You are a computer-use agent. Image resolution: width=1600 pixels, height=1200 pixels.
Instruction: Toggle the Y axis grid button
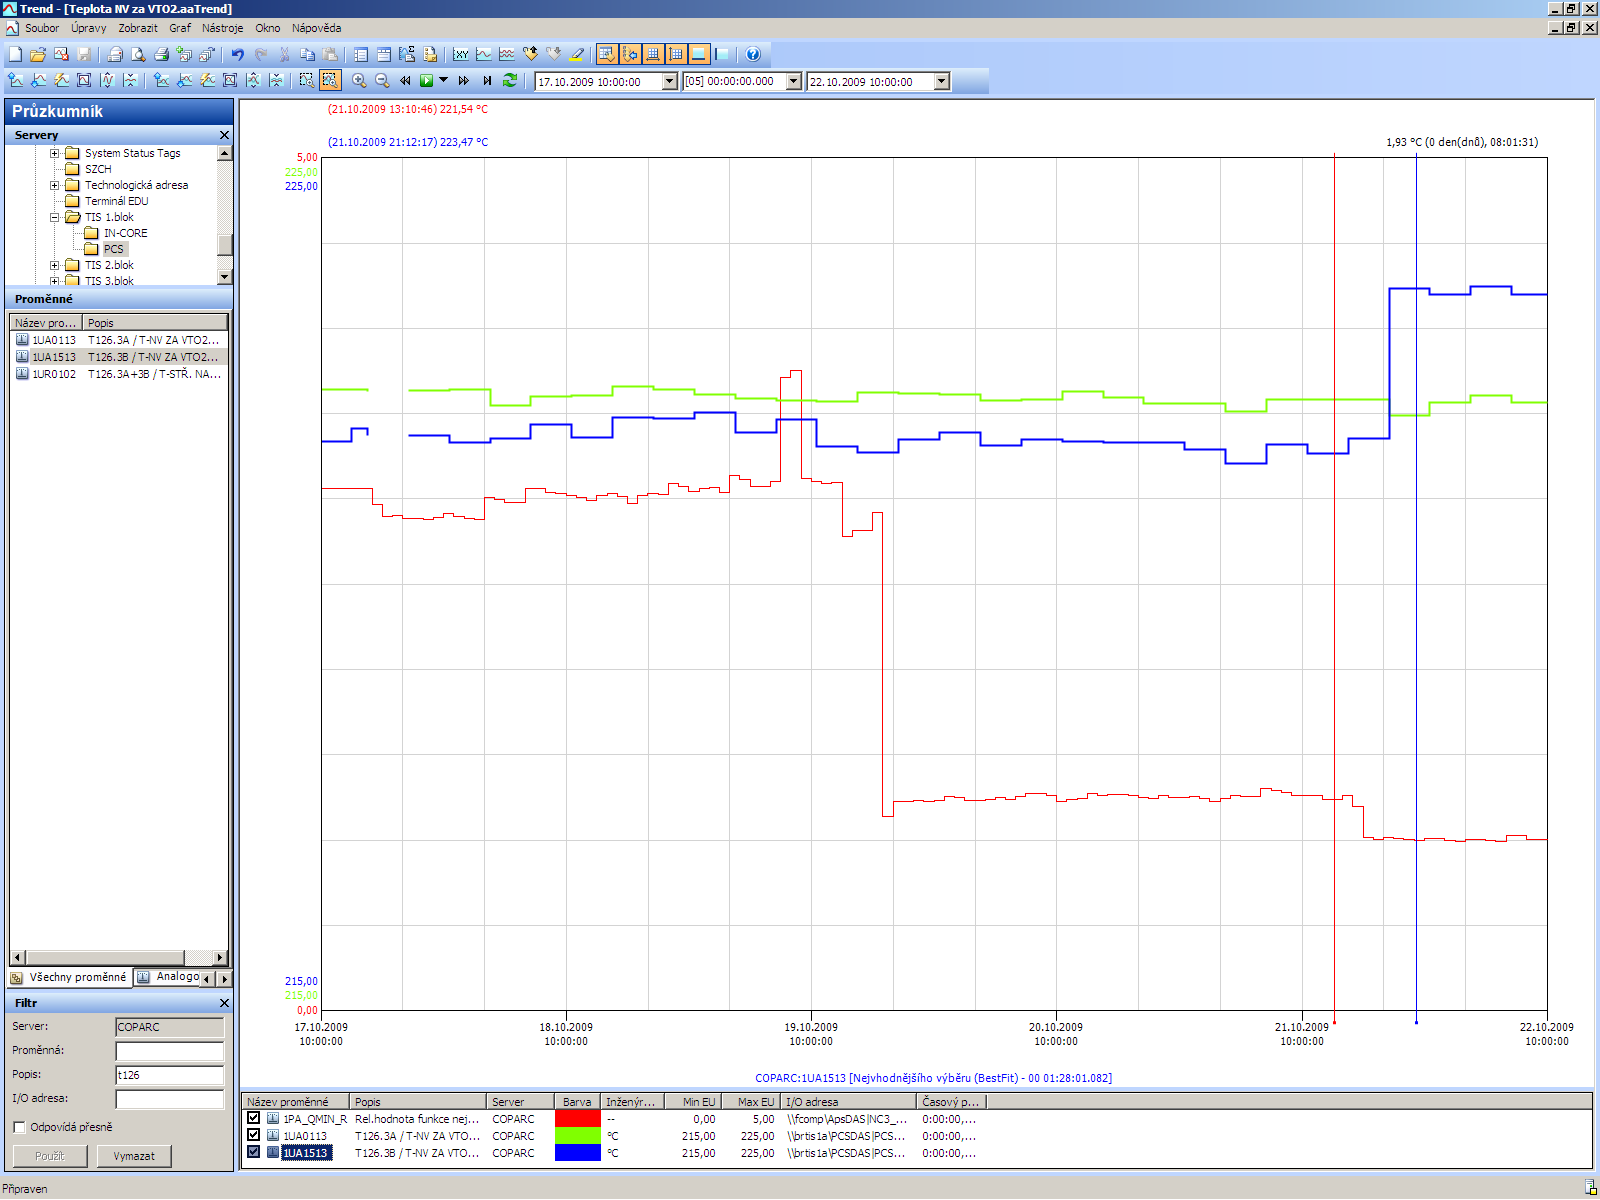click(x=675, y=54)
